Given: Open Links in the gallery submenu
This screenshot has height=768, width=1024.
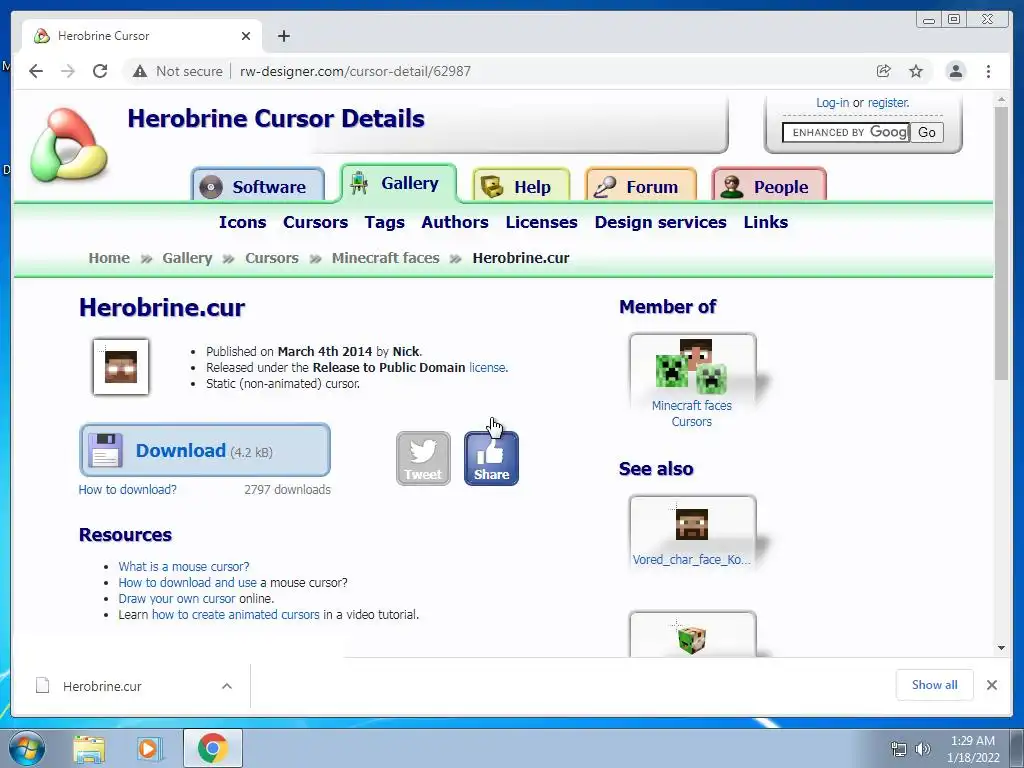Looking at the screenshot, I should point(765,222).
